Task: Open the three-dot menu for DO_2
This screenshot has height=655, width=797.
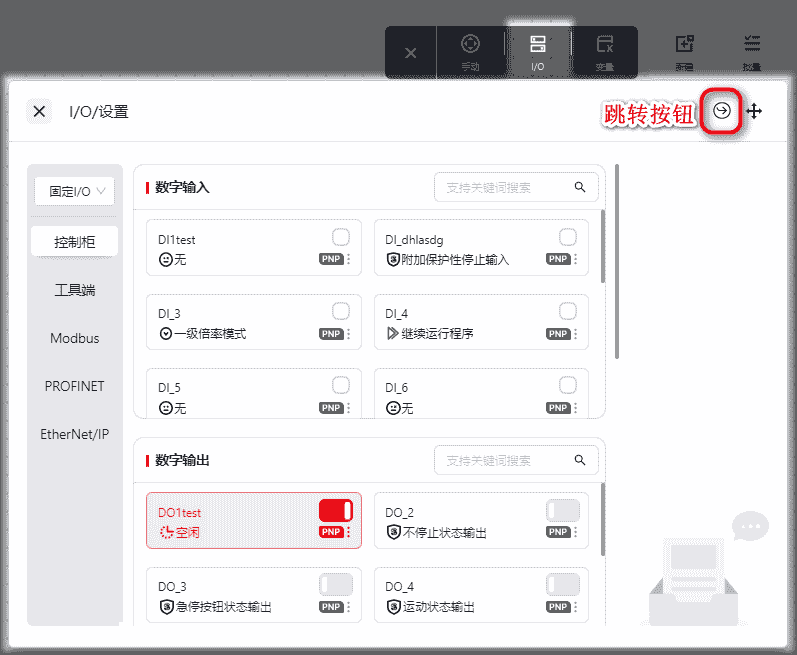Action: coord(576,533)
